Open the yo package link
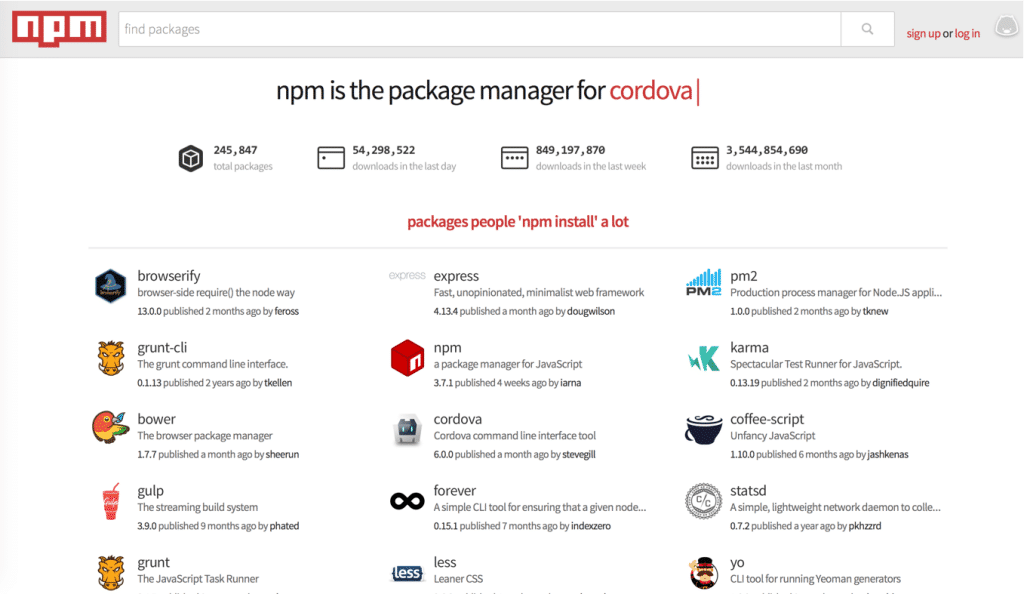1024x594 pixels. pos(737,562)
